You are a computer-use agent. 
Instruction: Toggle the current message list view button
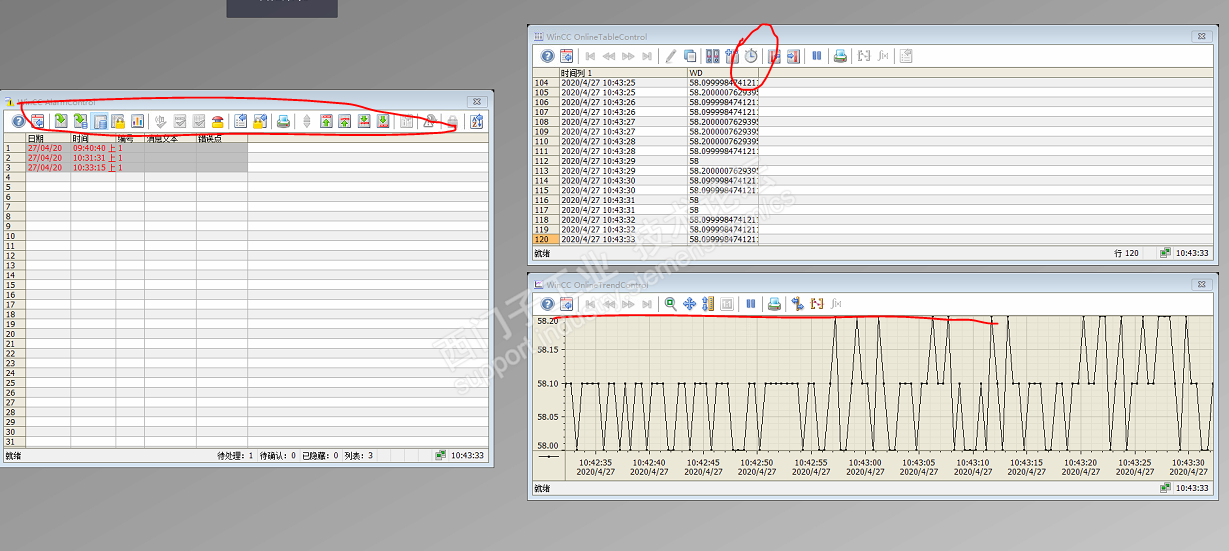(x=60, y=121)
